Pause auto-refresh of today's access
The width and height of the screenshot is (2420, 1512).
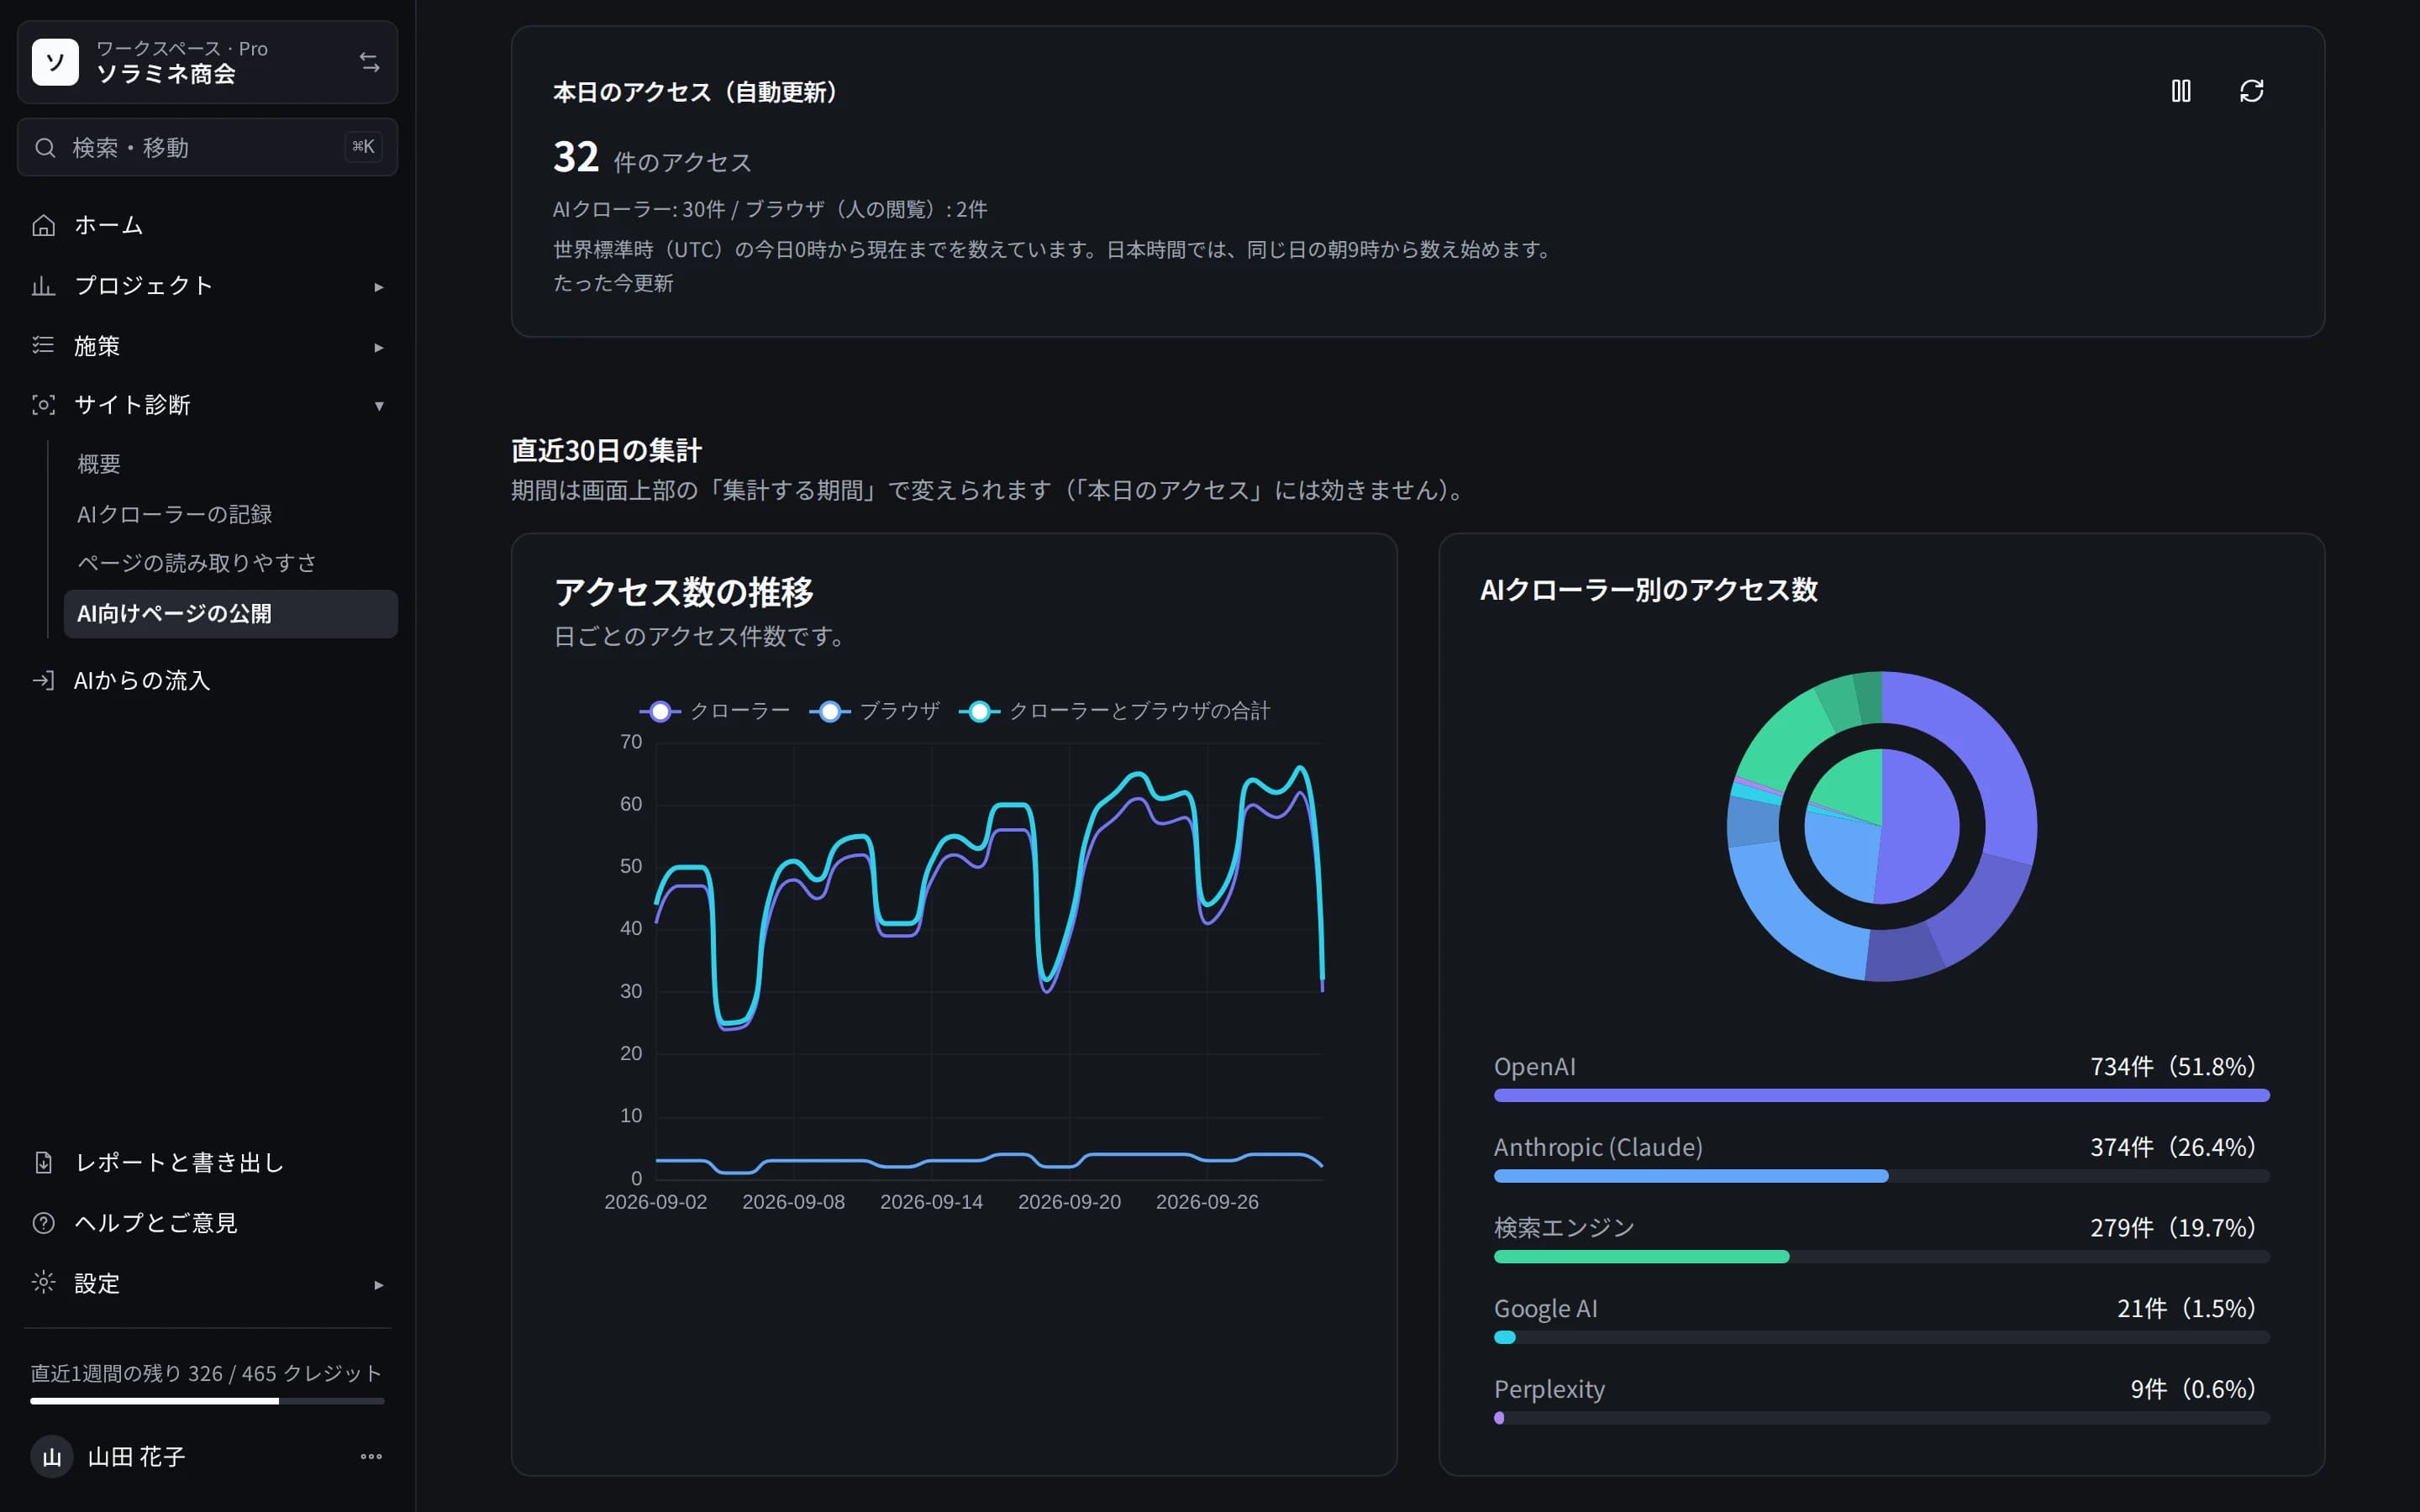[2181, 91]
